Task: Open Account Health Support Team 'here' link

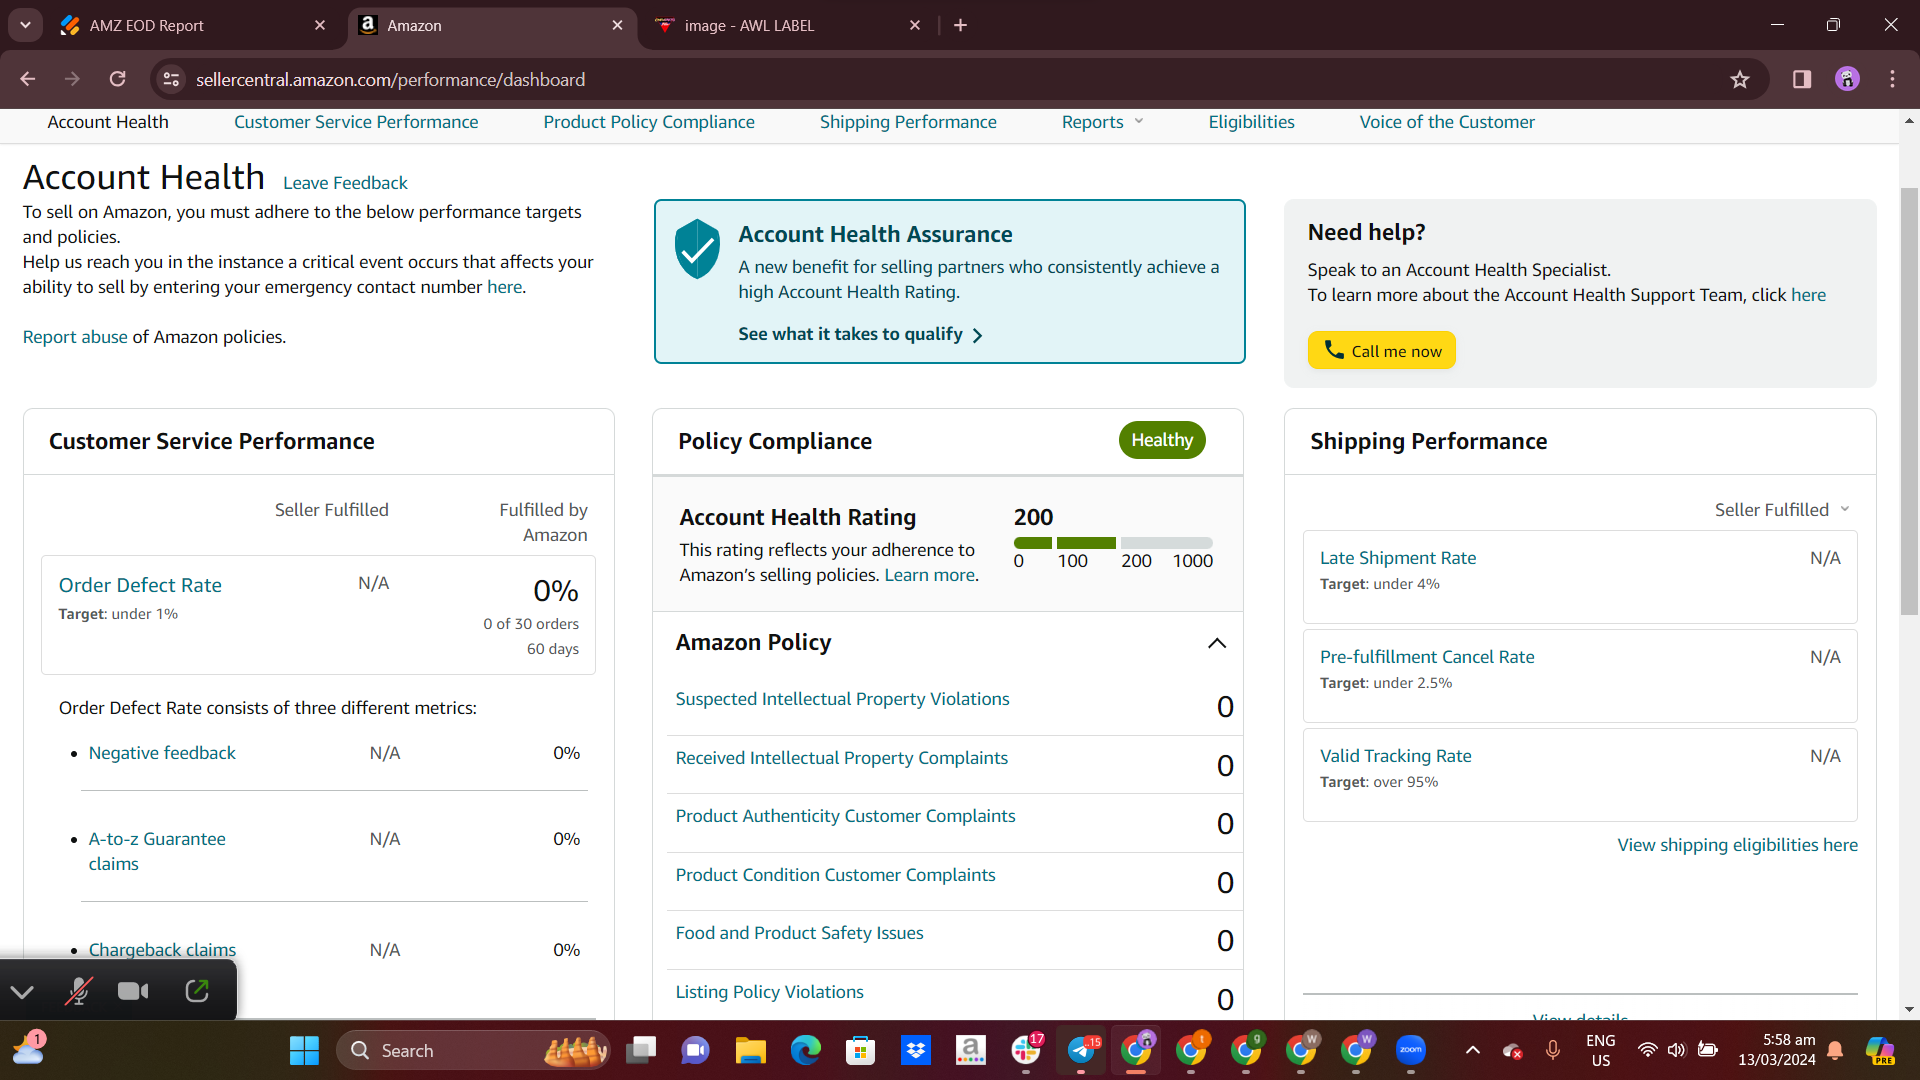Action: click(x=1808, y=295)
